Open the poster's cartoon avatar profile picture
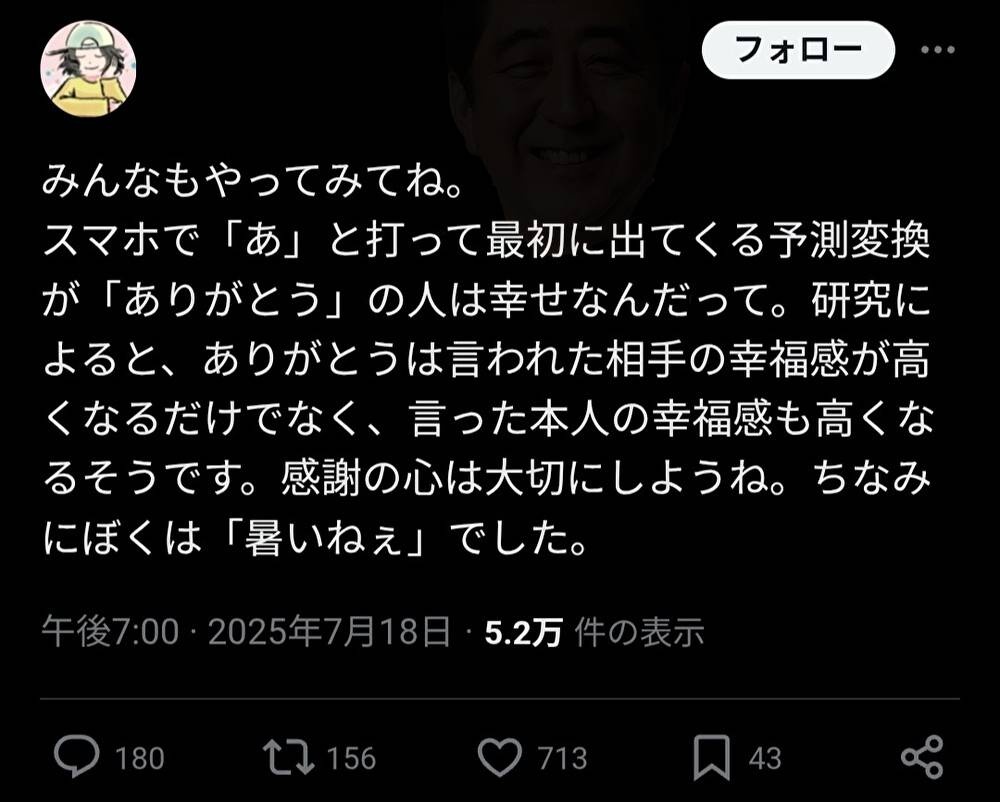 click(88, 68)
